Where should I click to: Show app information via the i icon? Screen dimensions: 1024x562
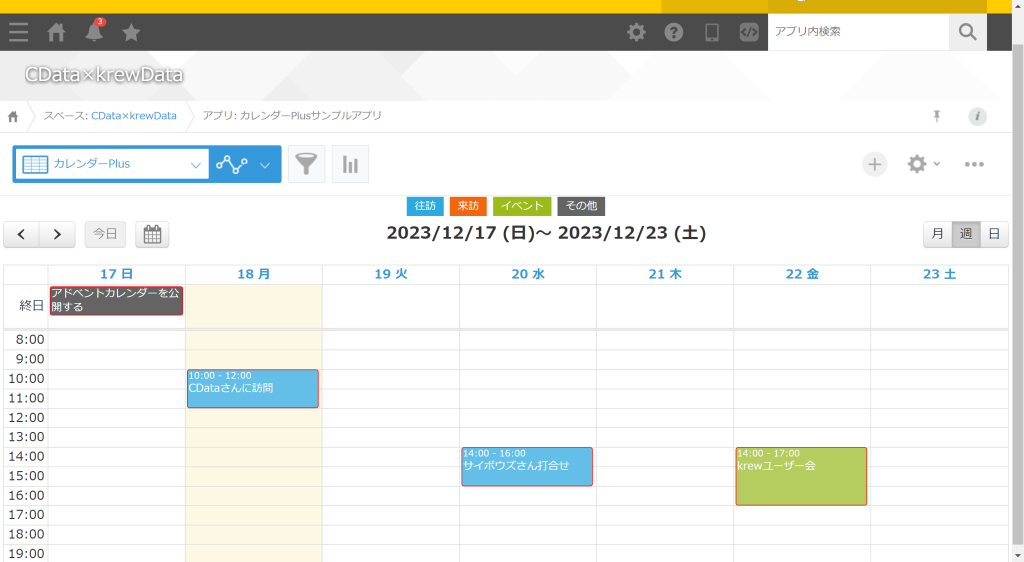(x=977, y=116)
